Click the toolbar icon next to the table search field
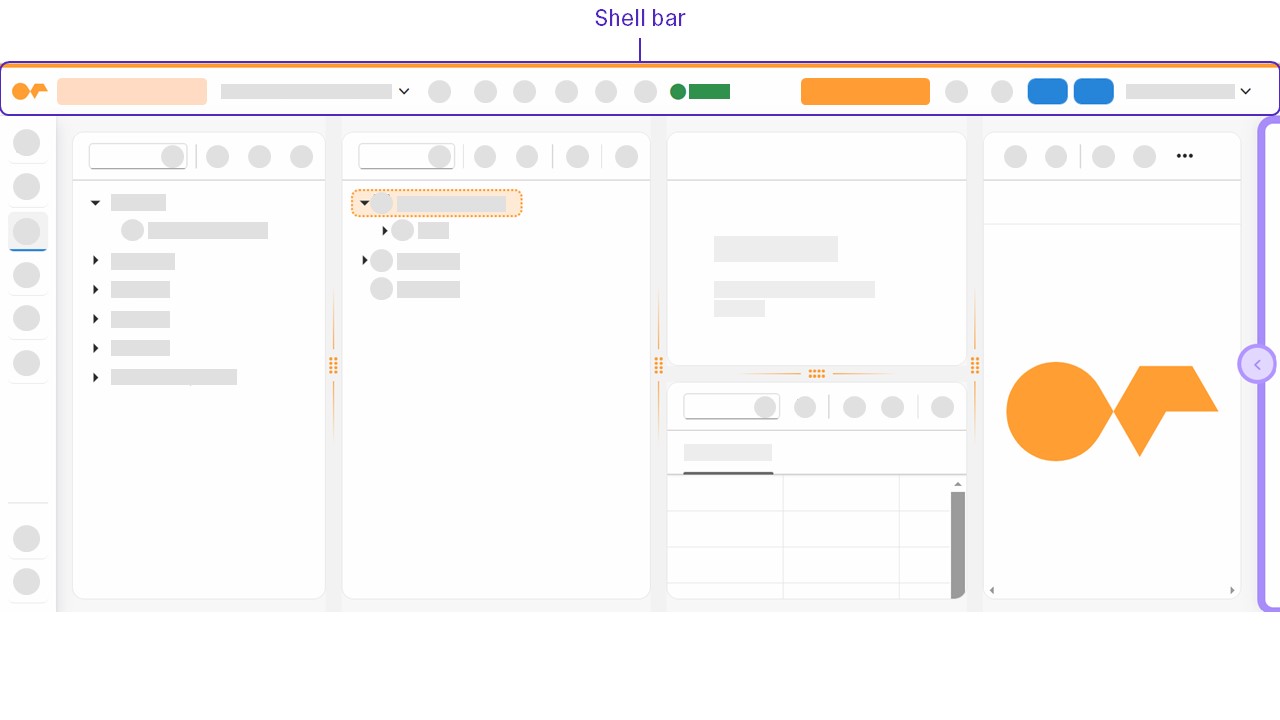 pos(805,406)
